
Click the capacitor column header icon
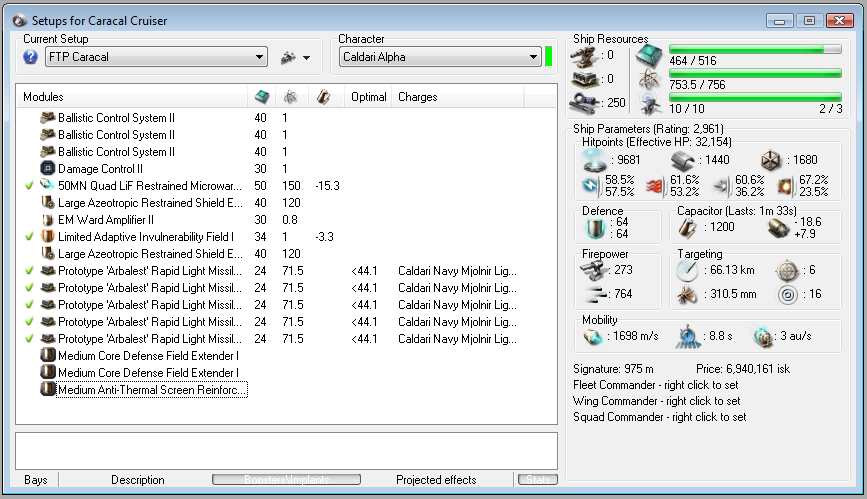tap(323, 97)
